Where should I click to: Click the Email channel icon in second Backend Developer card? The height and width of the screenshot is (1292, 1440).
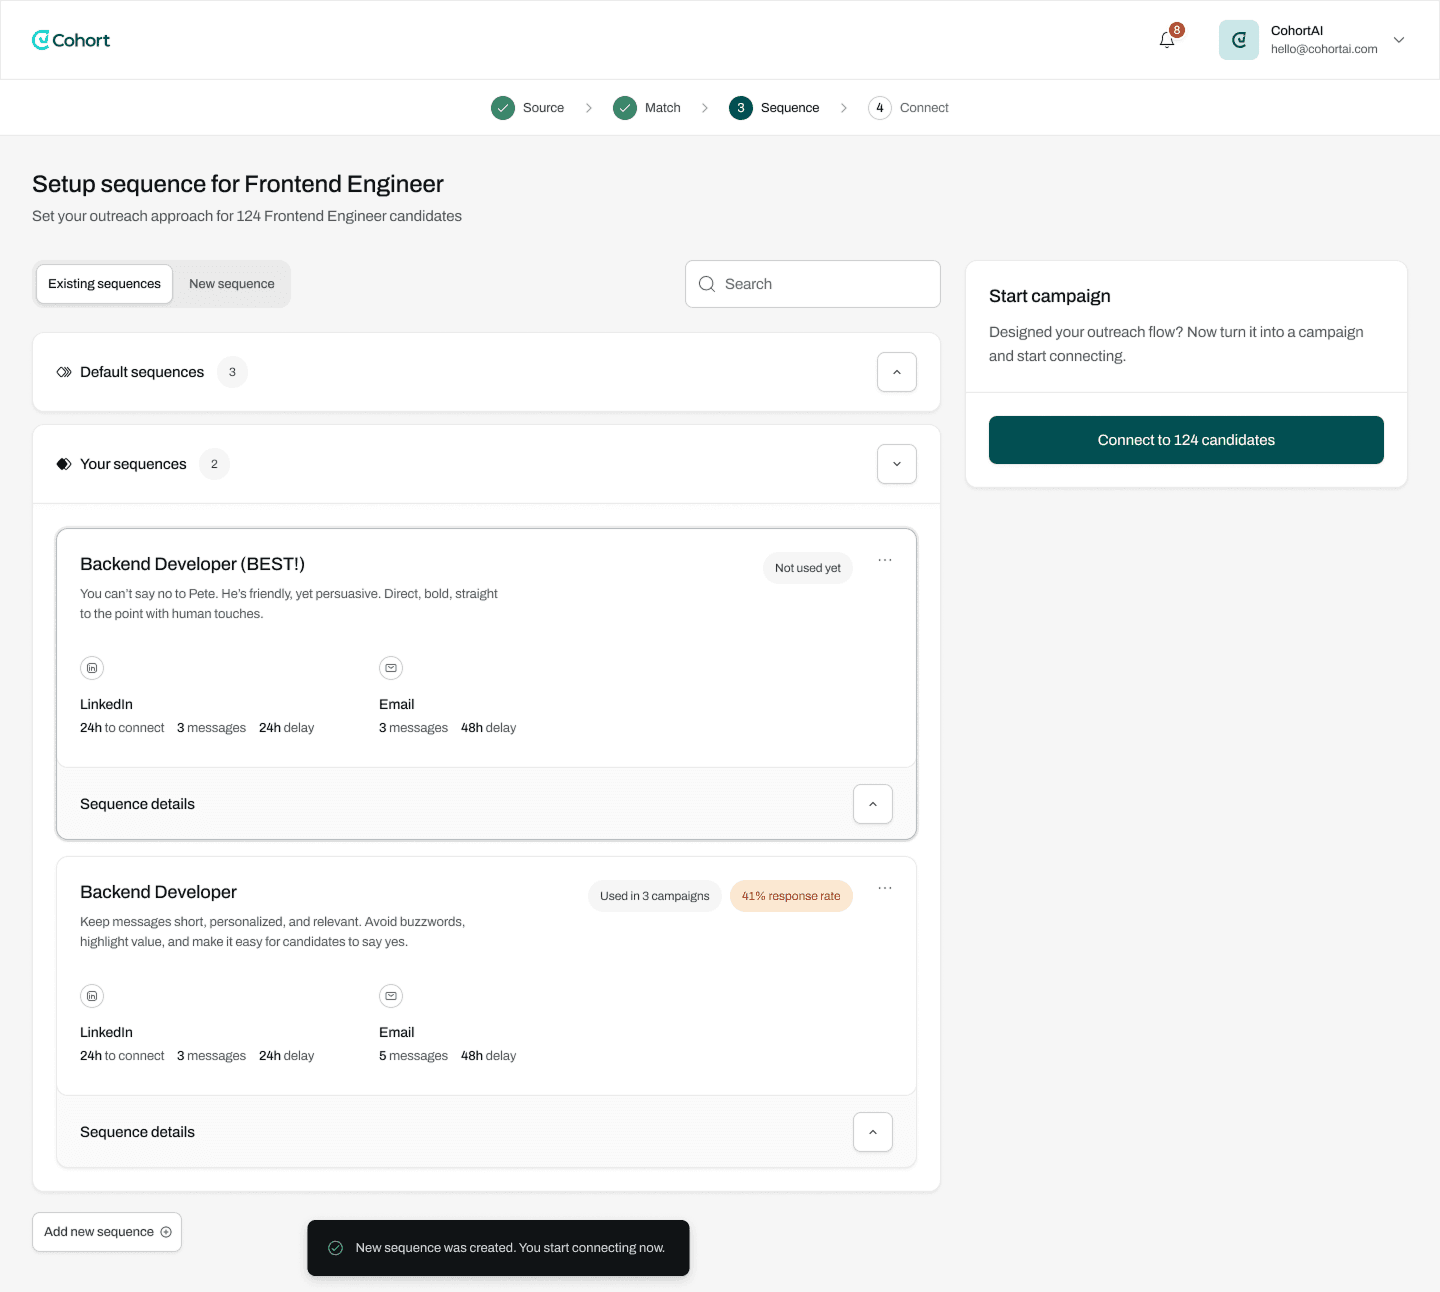pyautogui.click(x=391, y=995)
